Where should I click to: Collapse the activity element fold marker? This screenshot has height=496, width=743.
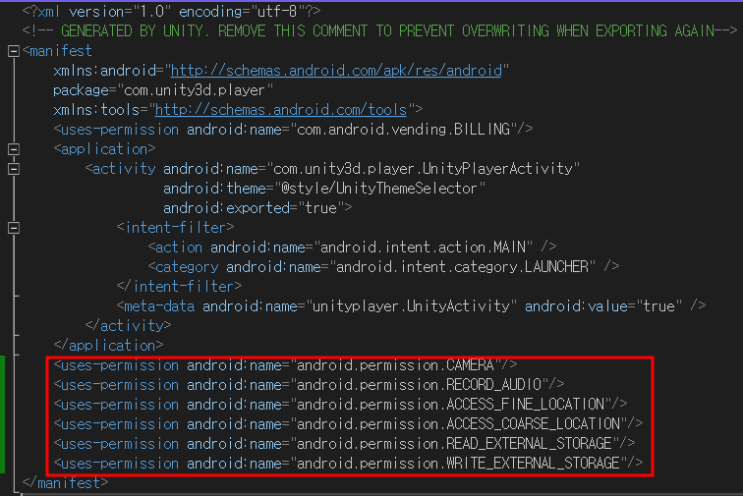tap(14, 169)
